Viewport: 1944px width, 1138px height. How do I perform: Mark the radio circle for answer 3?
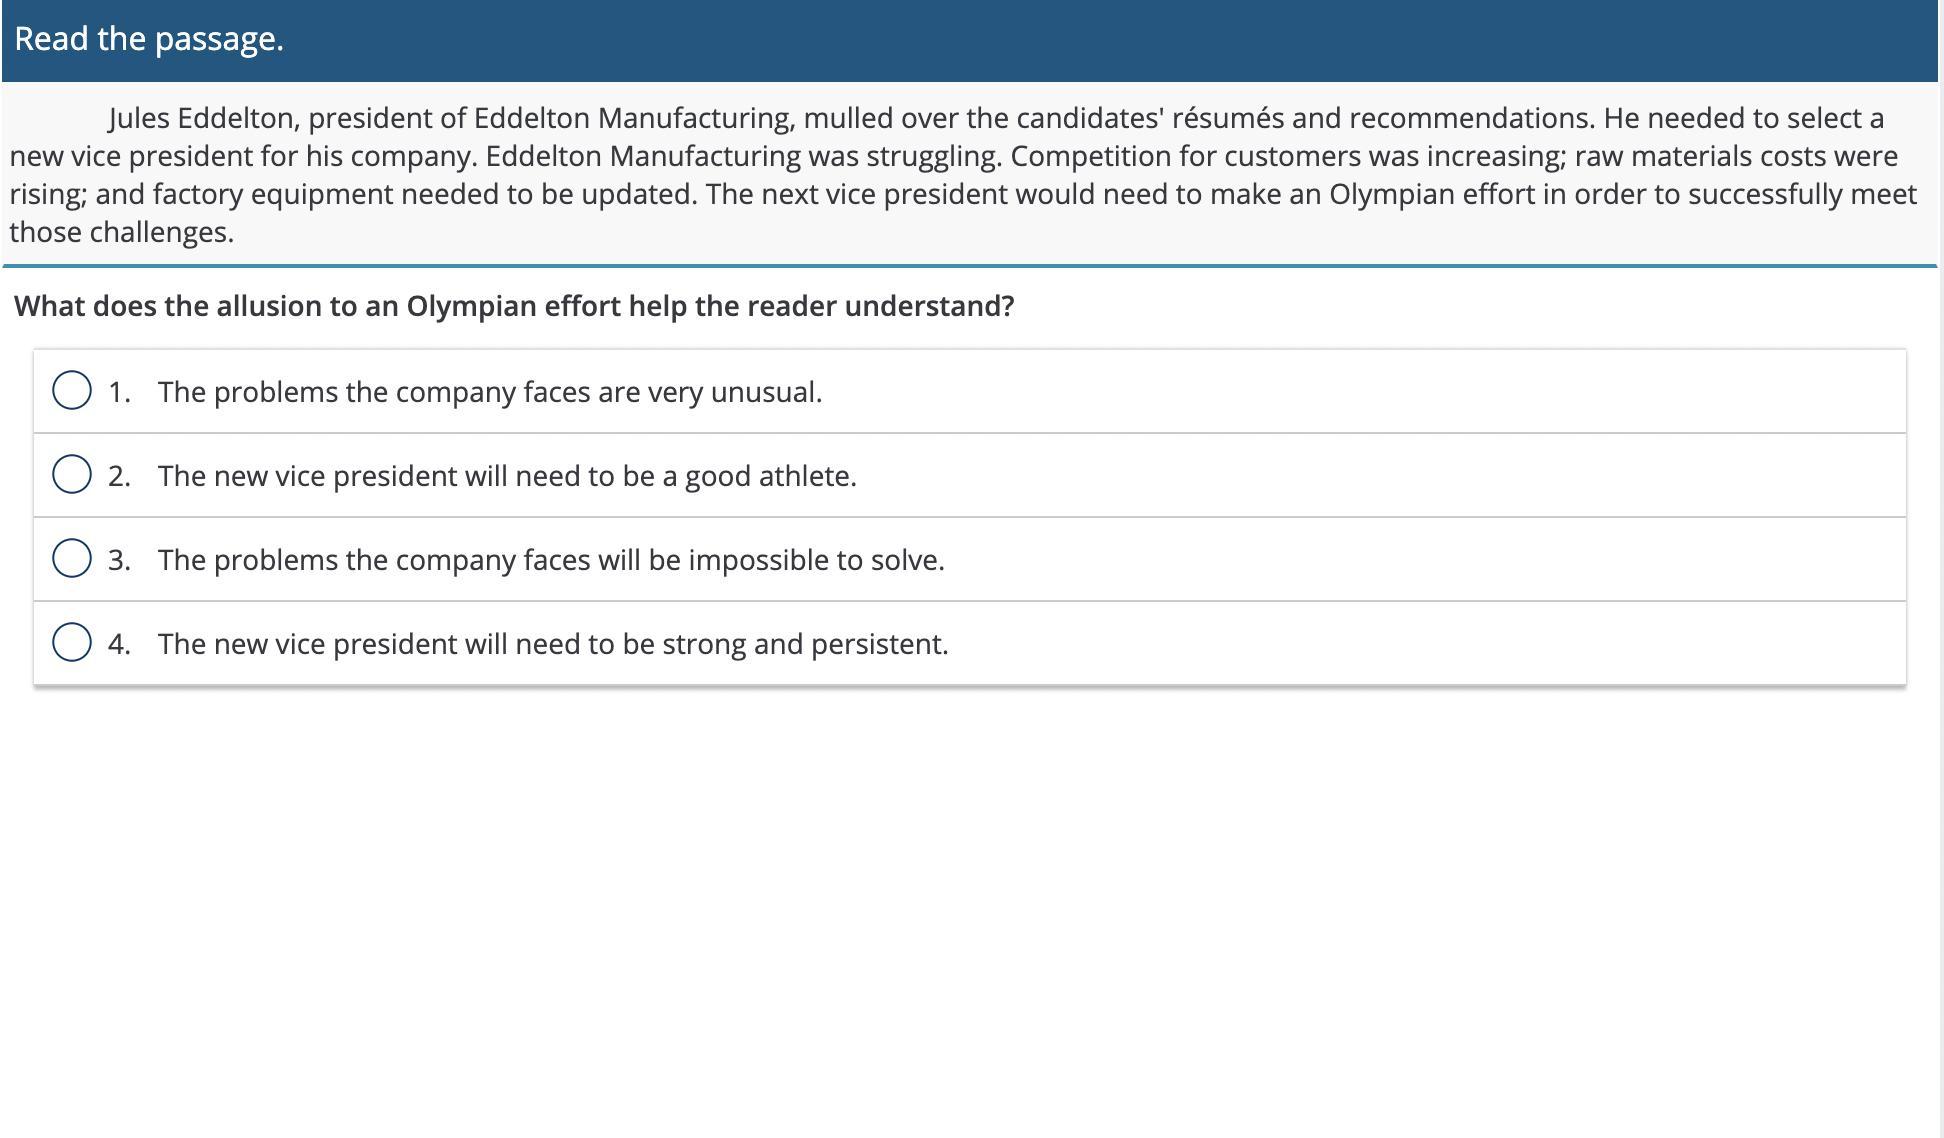(72, 558)
